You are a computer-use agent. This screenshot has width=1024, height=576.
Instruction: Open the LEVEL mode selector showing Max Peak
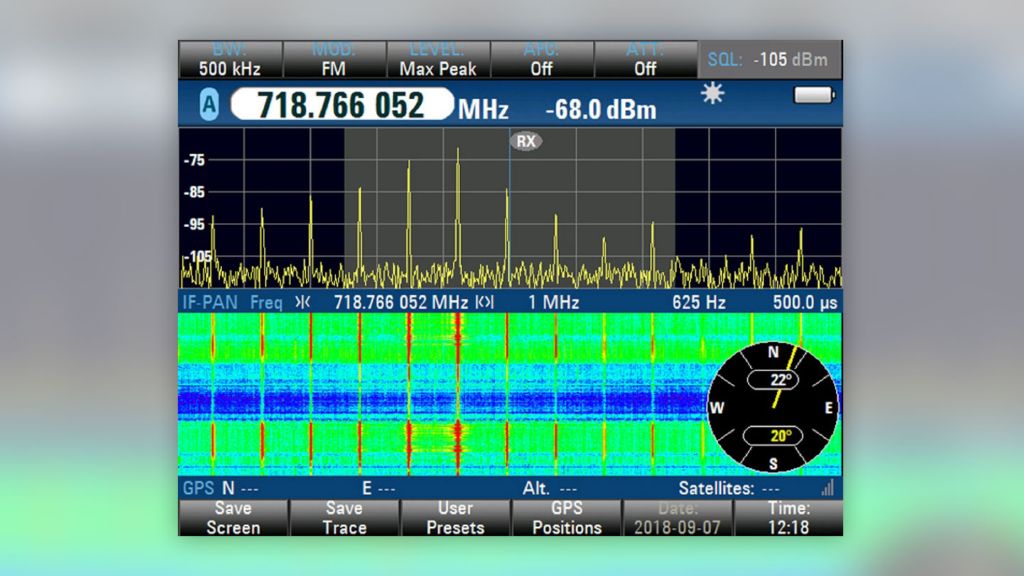(x=438, y=58)
